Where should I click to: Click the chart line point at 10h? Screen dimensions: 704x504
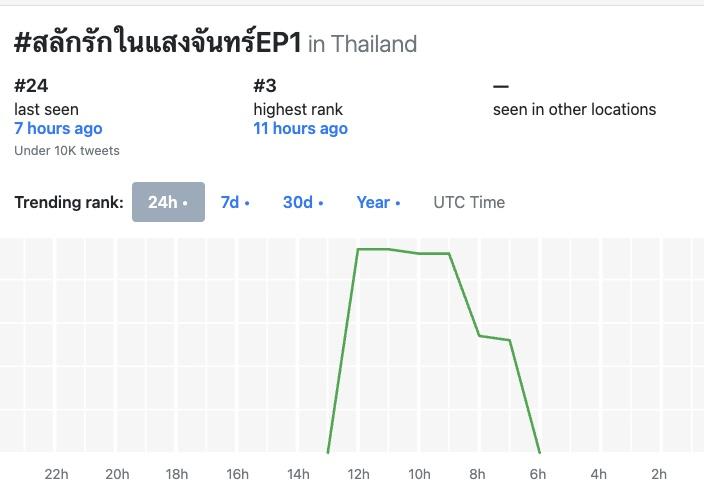pyautogui.click(x=419, y=254)
